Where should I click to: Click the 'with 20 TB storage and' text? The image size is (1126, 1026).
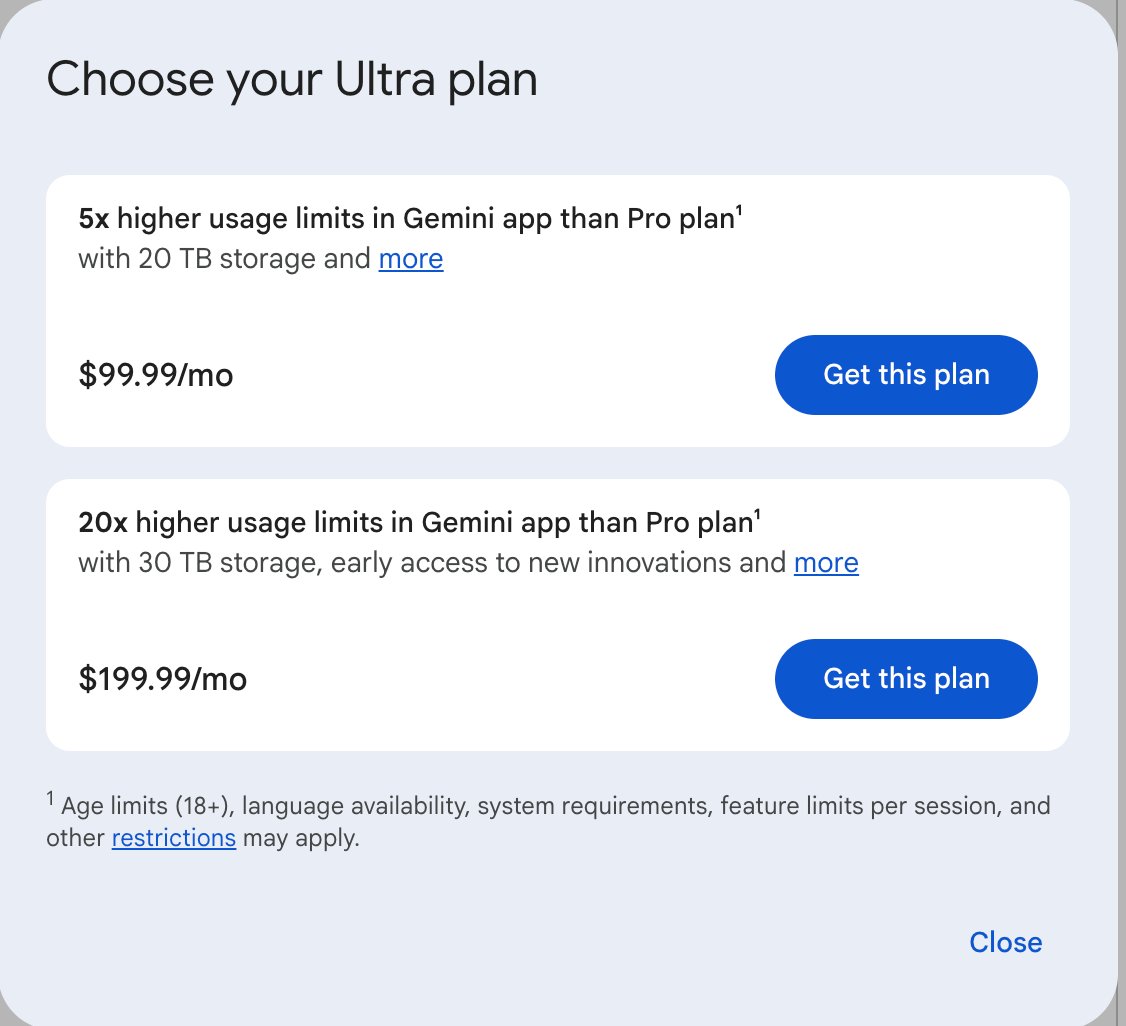coord(224,258)
